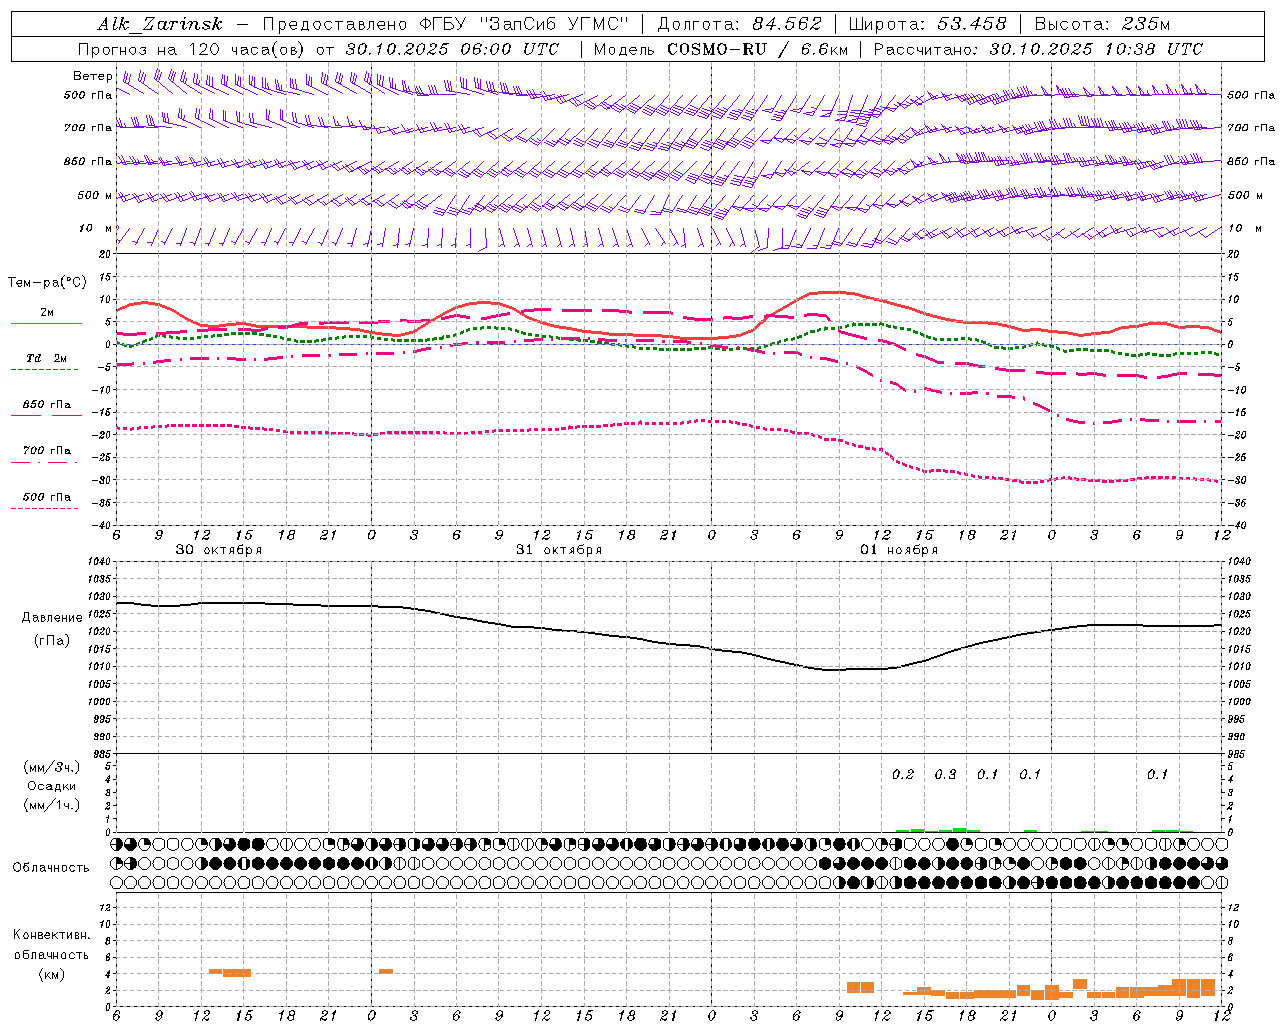Click the "500 гПа" temperature legend entry

[x=47, y=496]
